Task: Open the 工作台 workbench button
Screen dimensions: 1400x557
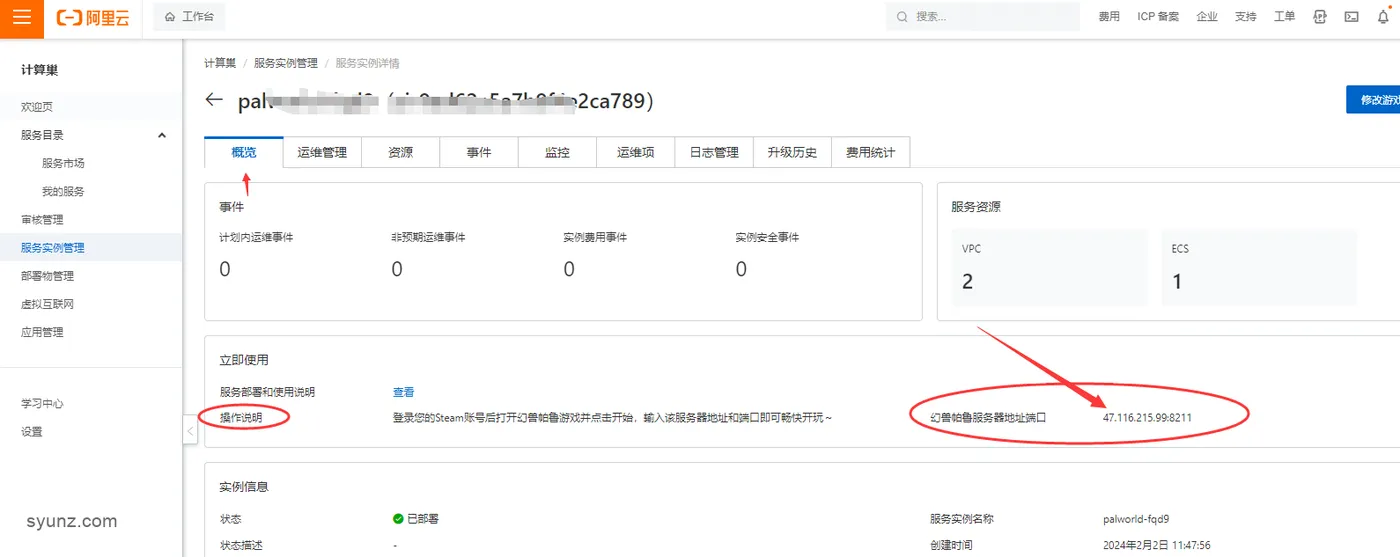Action: tap(190, 17)
